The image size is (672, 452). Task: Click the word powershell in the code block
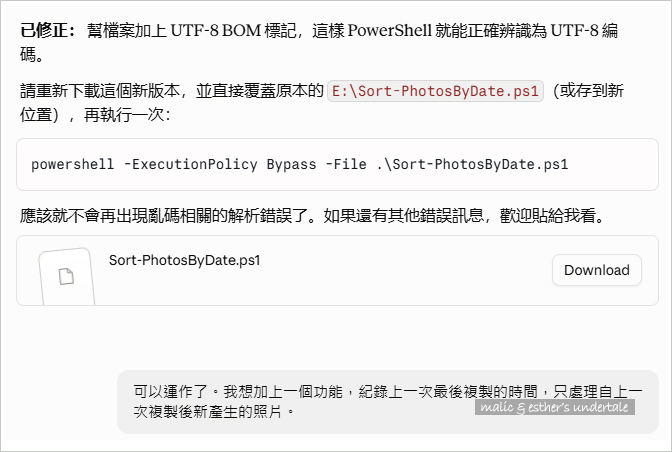(x=72, y=165)
